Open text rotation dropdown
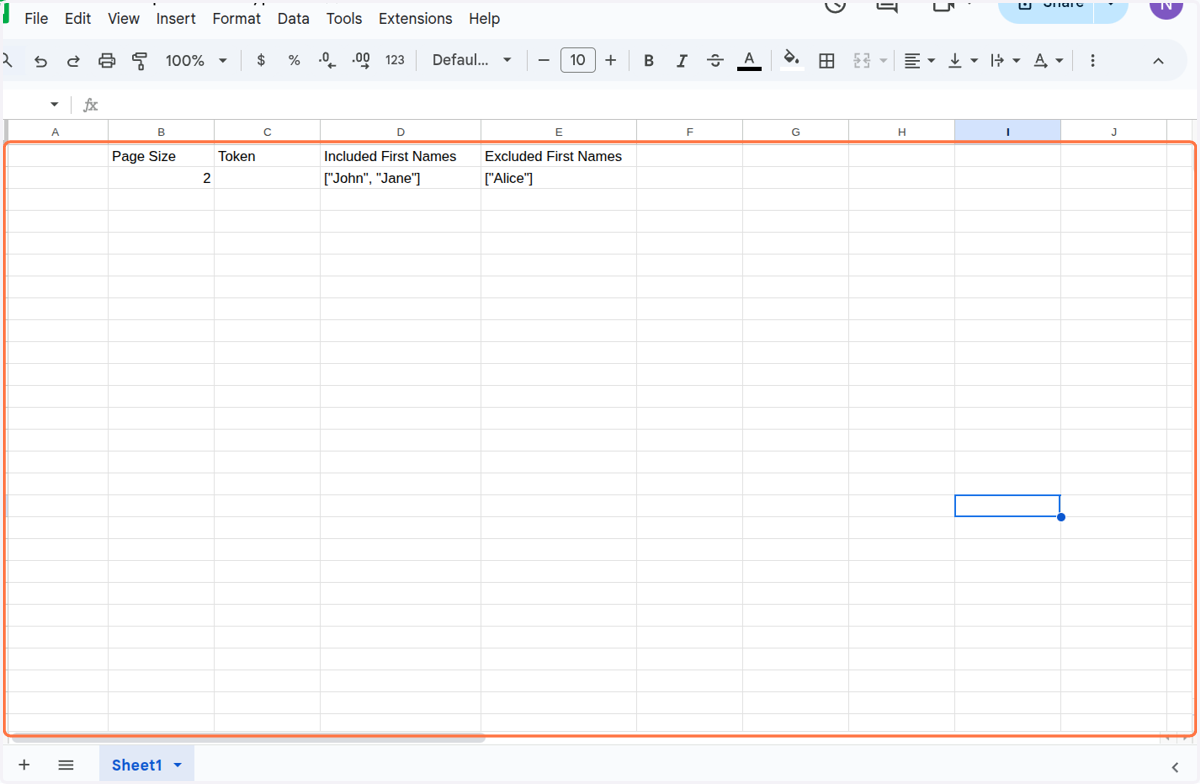1200x784 pixels. click(1048, 61)
